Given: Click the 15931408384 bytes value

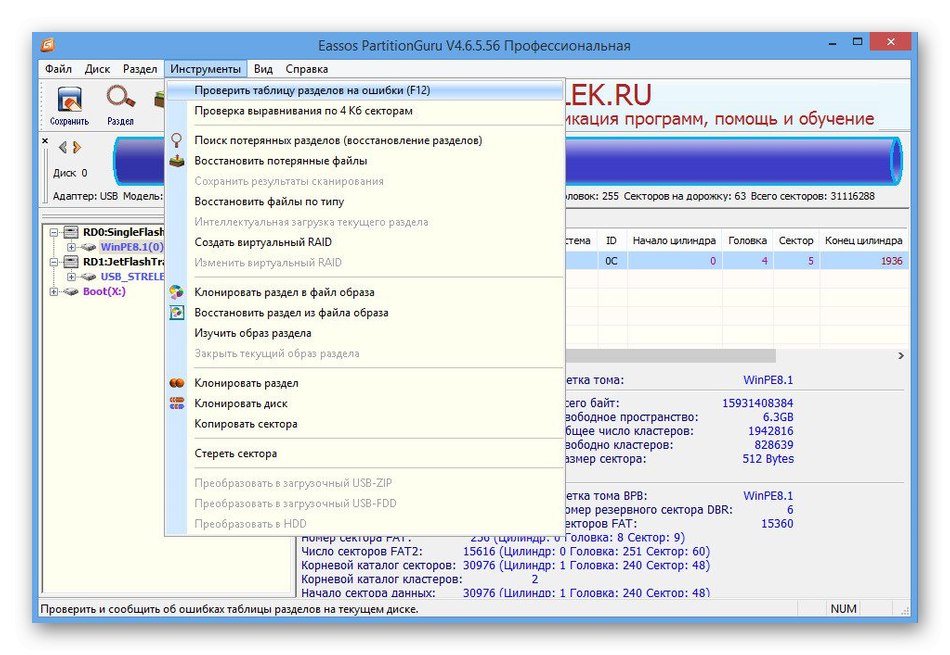Looking at the screenshot, I should 757,403.
